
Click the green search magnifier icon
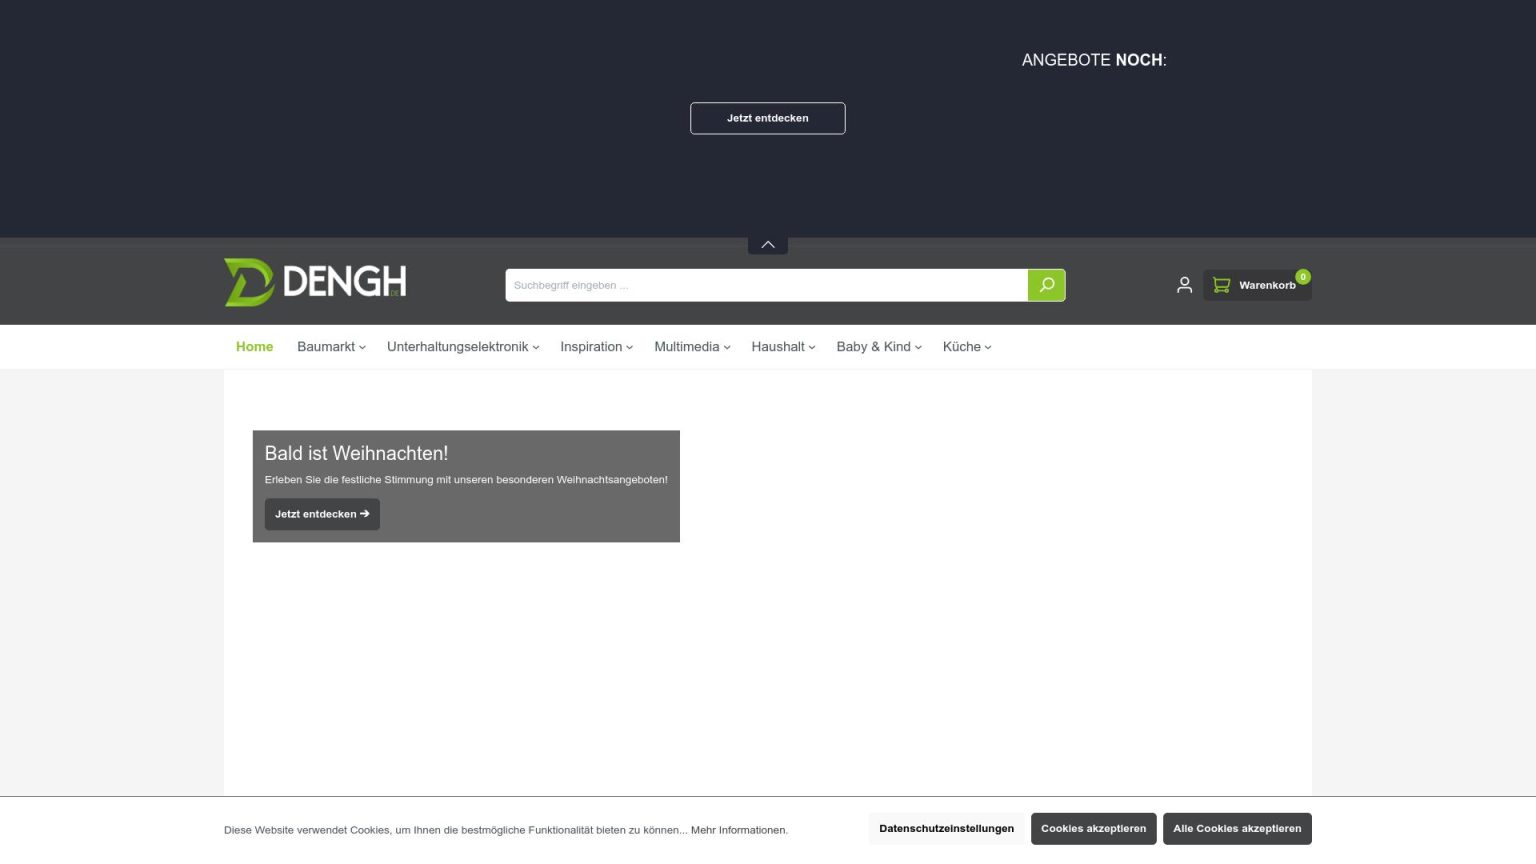(1046, 285)
